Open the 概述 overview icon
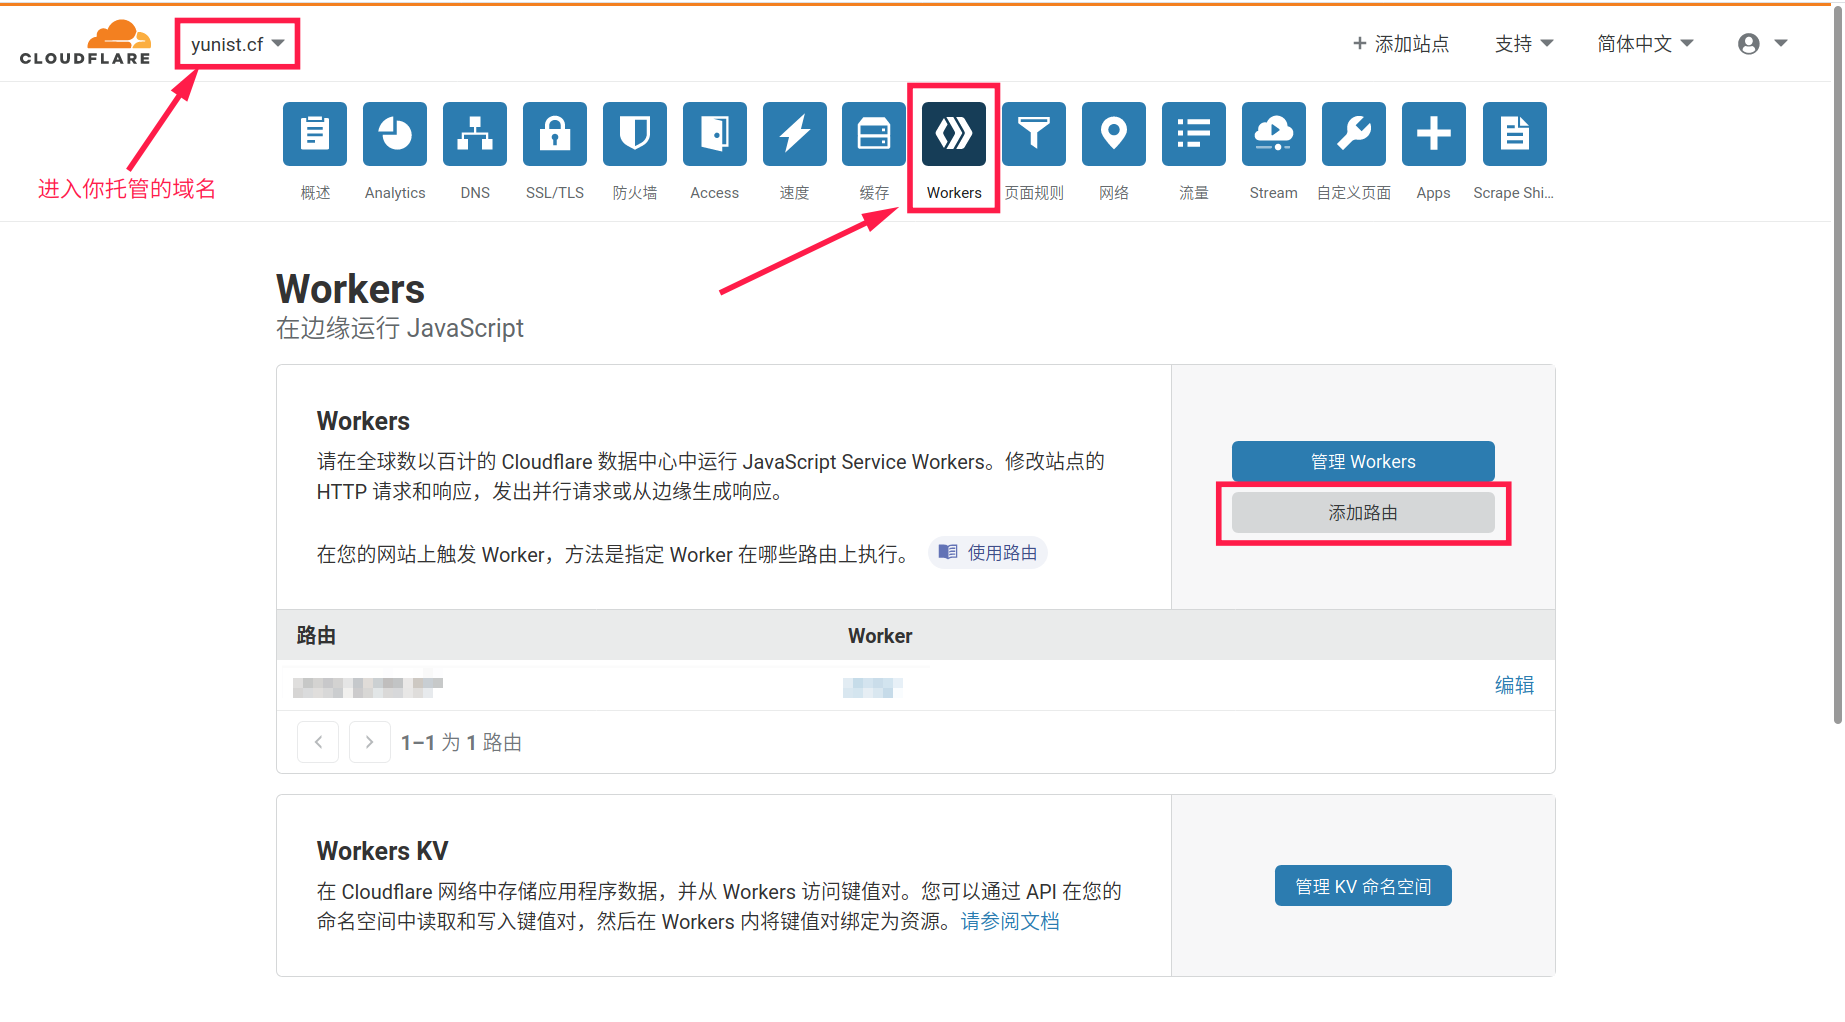This screenshot has width=1845, height=1022. (315, 134)
